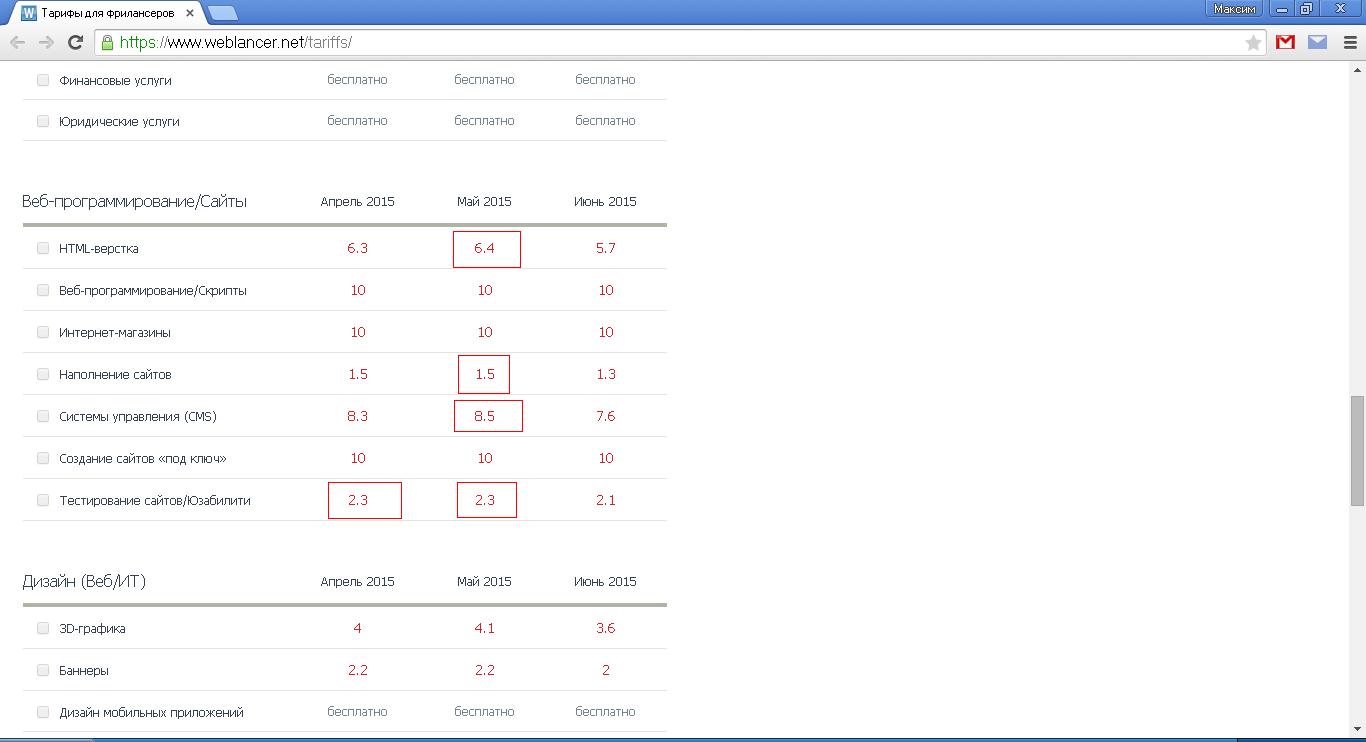The height and width of the screenshot is (742, 1366).
Task: Enable the Системы управления (CMS) checkbox
Action: pyautogui.click(x=43, y=416)
